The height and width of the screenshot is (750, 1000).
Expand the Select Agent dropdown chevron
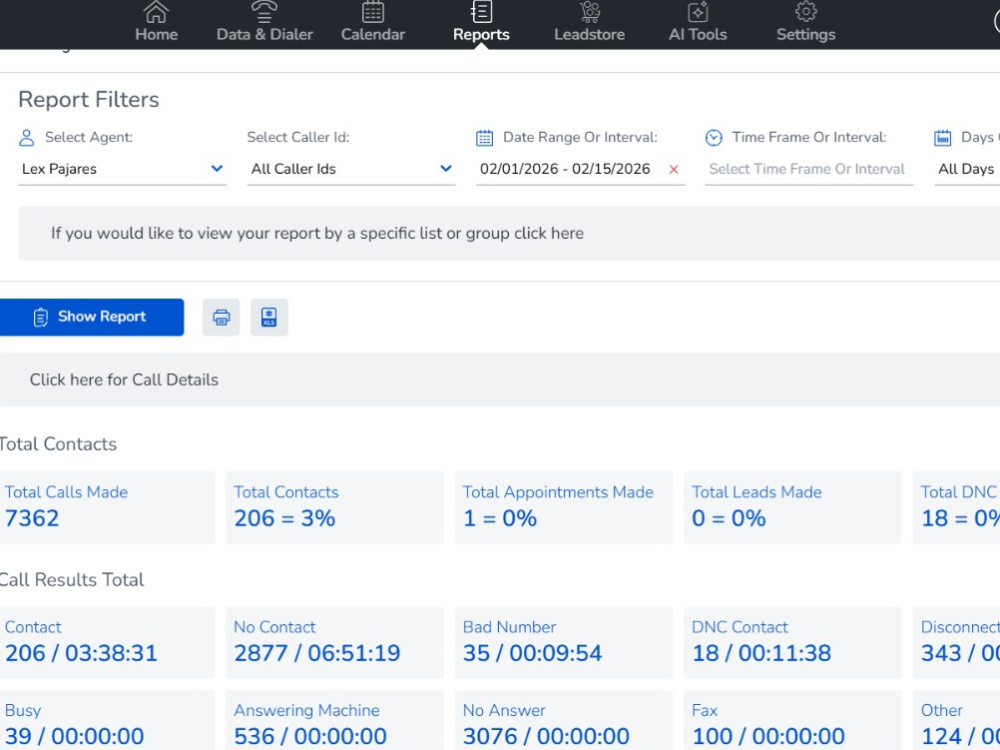pos(217,168)
